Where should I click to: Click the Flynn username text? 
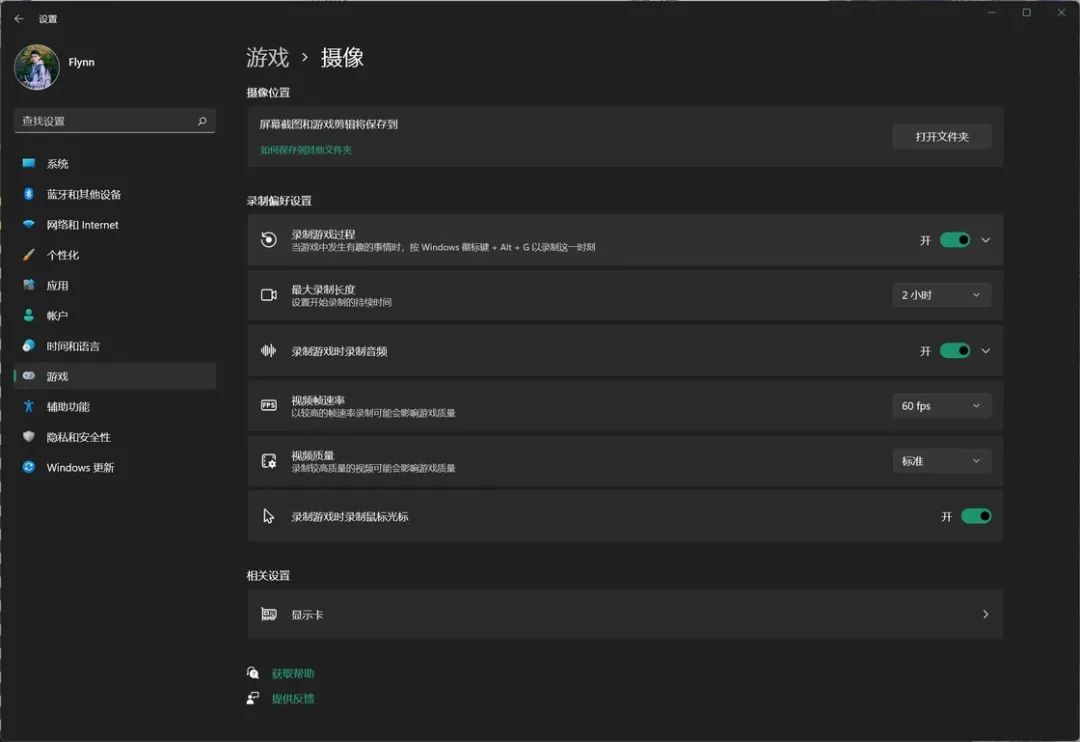coord(81,62)
